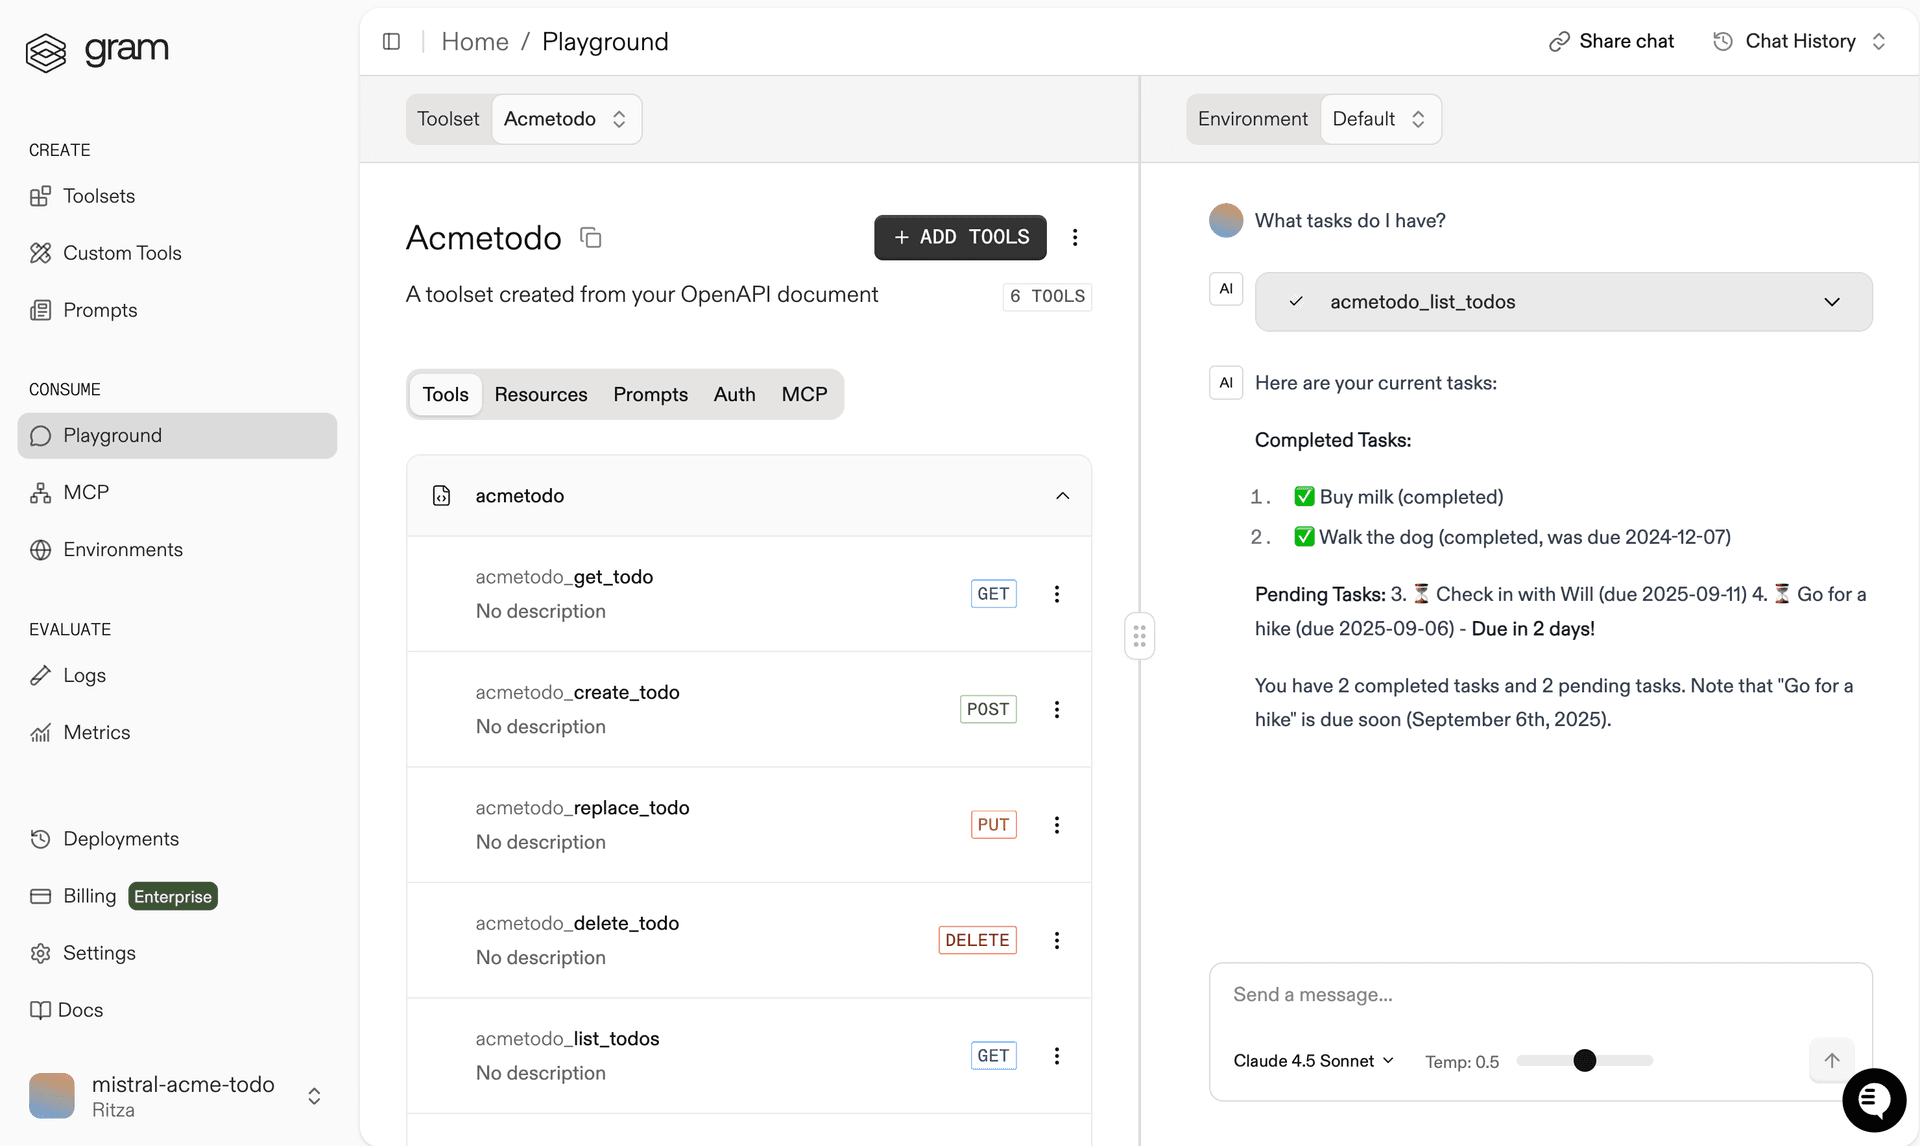Viewport: 1920px width, 1146px height.
Task: Open the support chat bubble
Action: [x=1874, y=1099]
